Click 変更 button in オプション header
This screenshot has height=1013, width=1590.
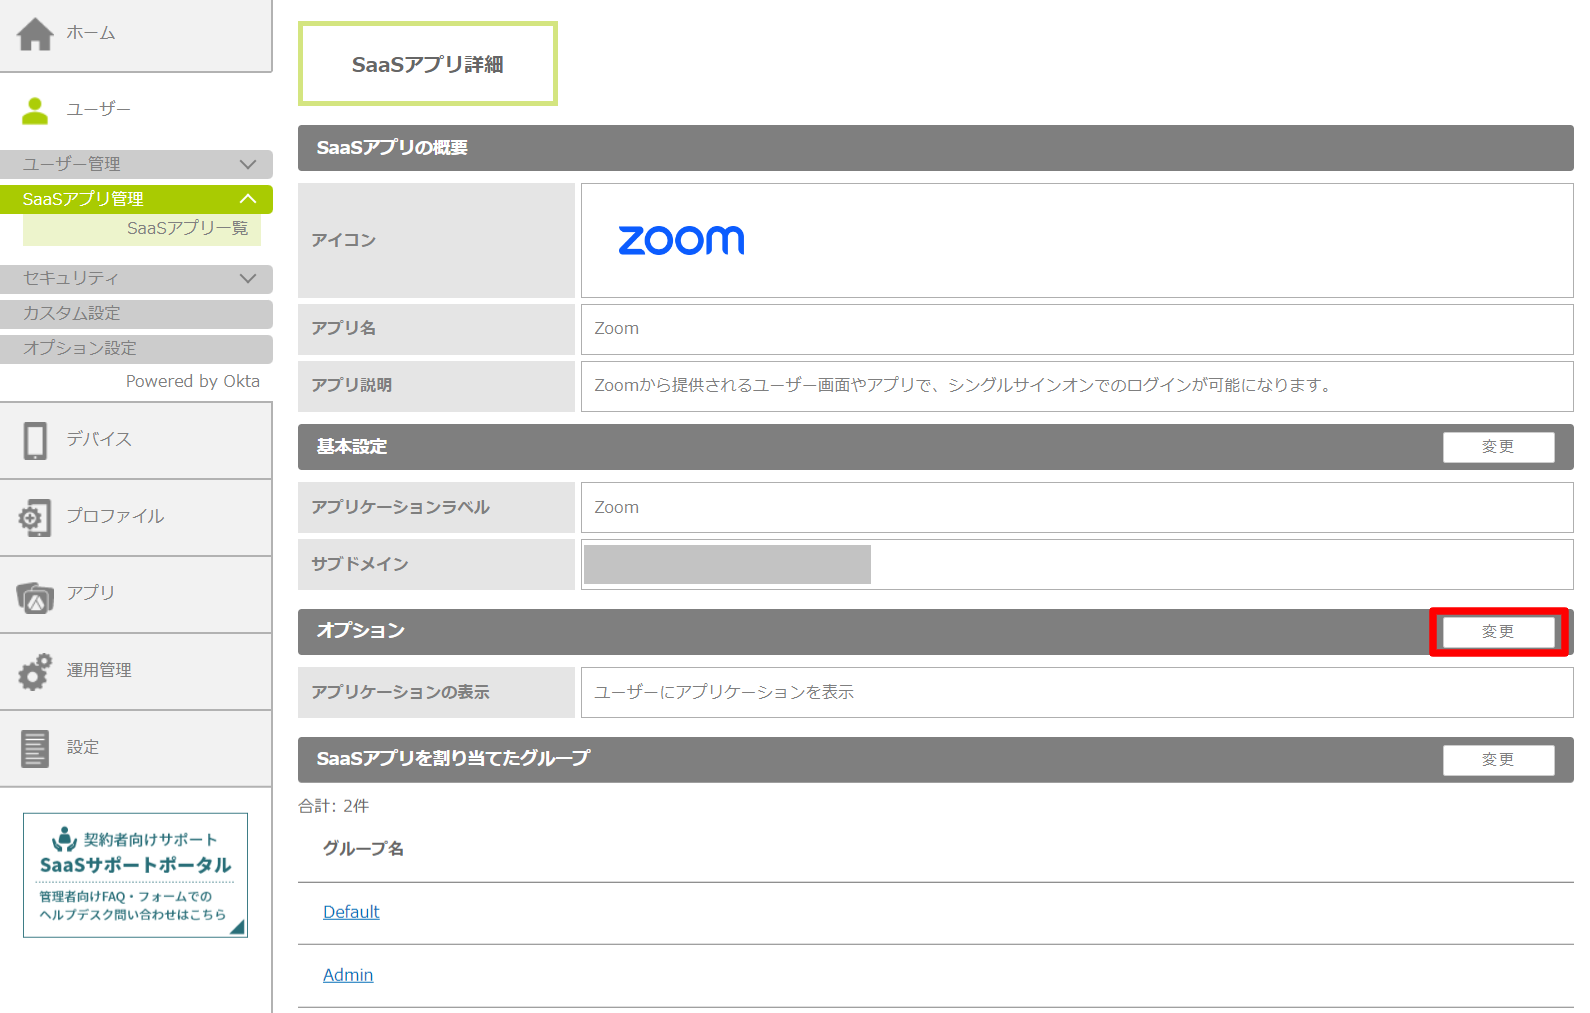tap(1497, 632)
